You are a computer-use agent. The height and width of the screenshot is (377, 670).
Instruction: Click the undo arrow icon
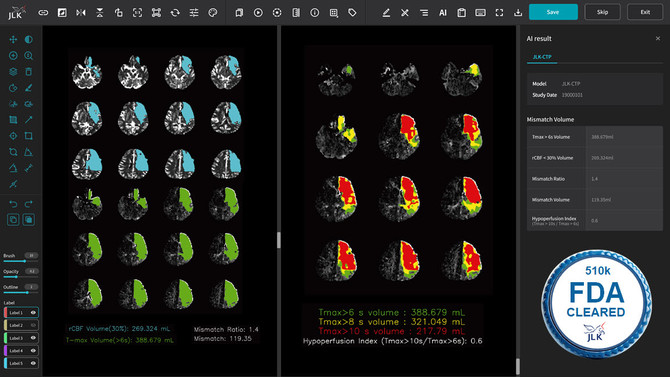13,204
